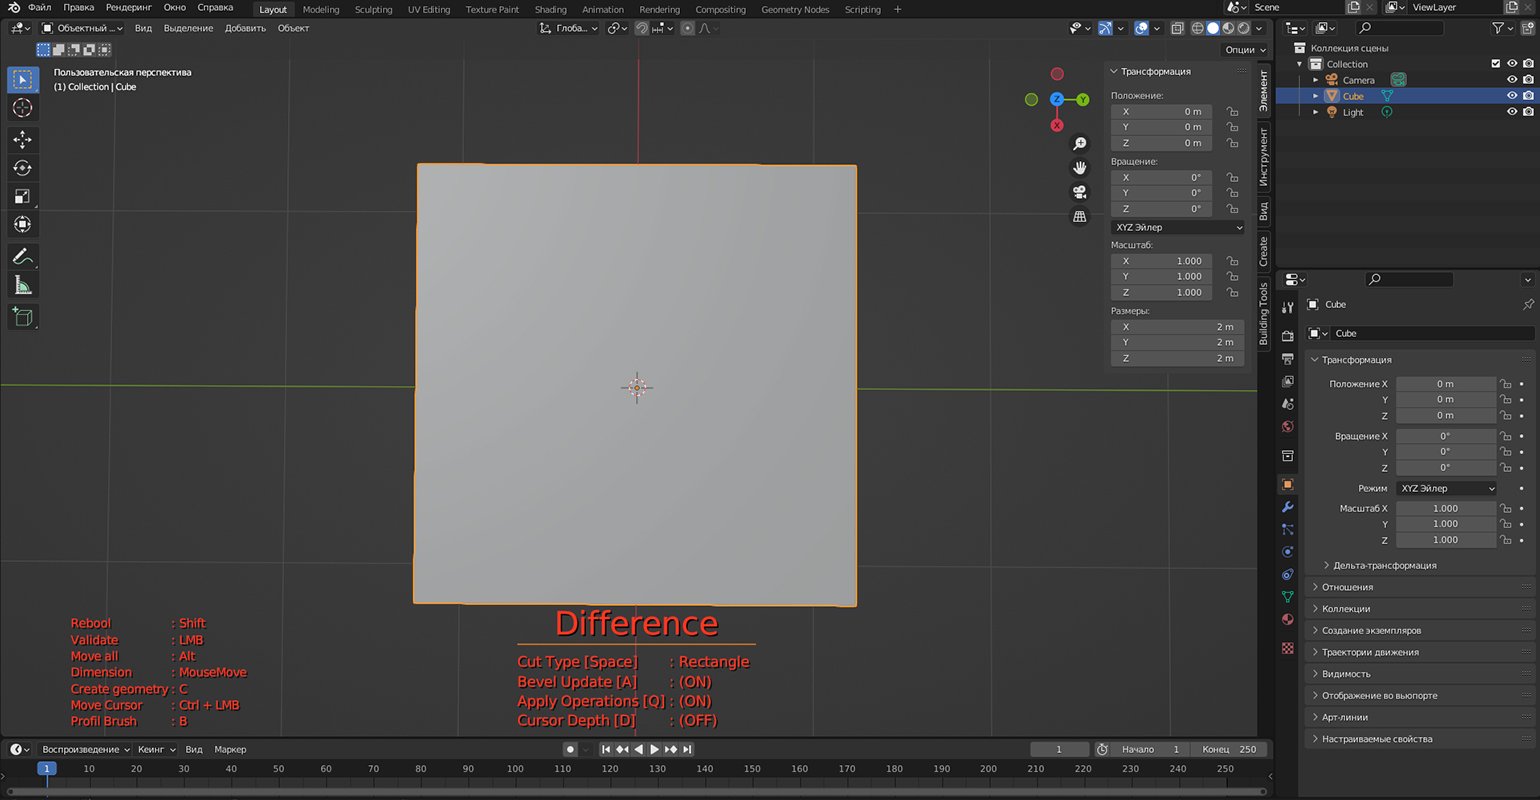Image resolution: width=1540 pixels, height=800 pixels.
Task: Select the Add Cube tool
Action: click(22, 317)
